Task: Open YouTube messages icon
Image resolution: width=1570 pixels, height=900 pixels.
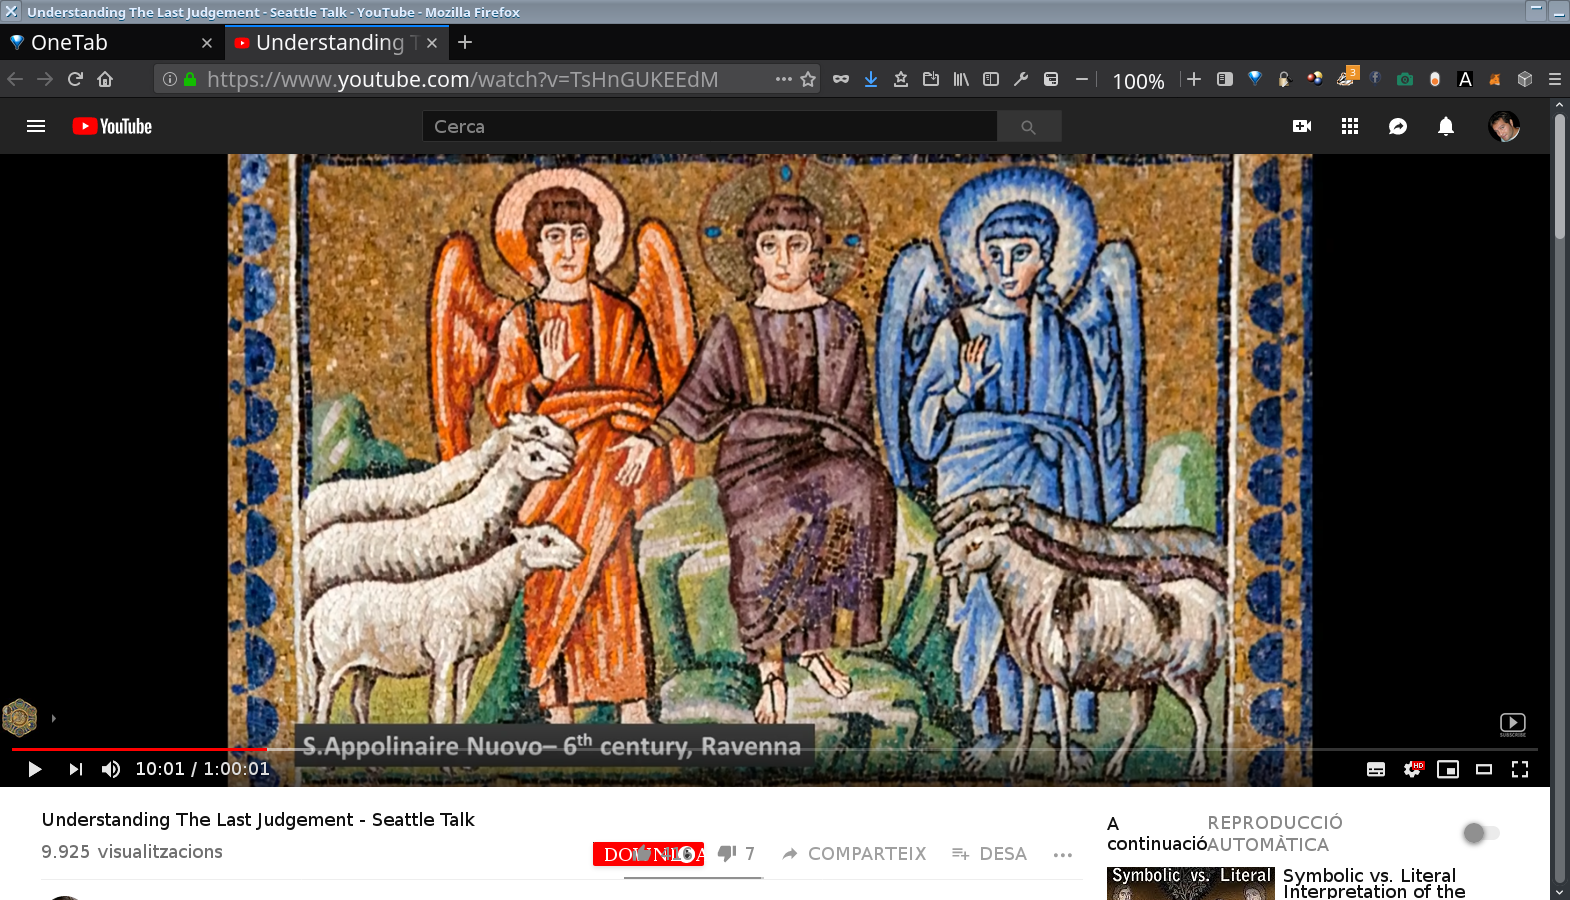Action: (1398, 126)
